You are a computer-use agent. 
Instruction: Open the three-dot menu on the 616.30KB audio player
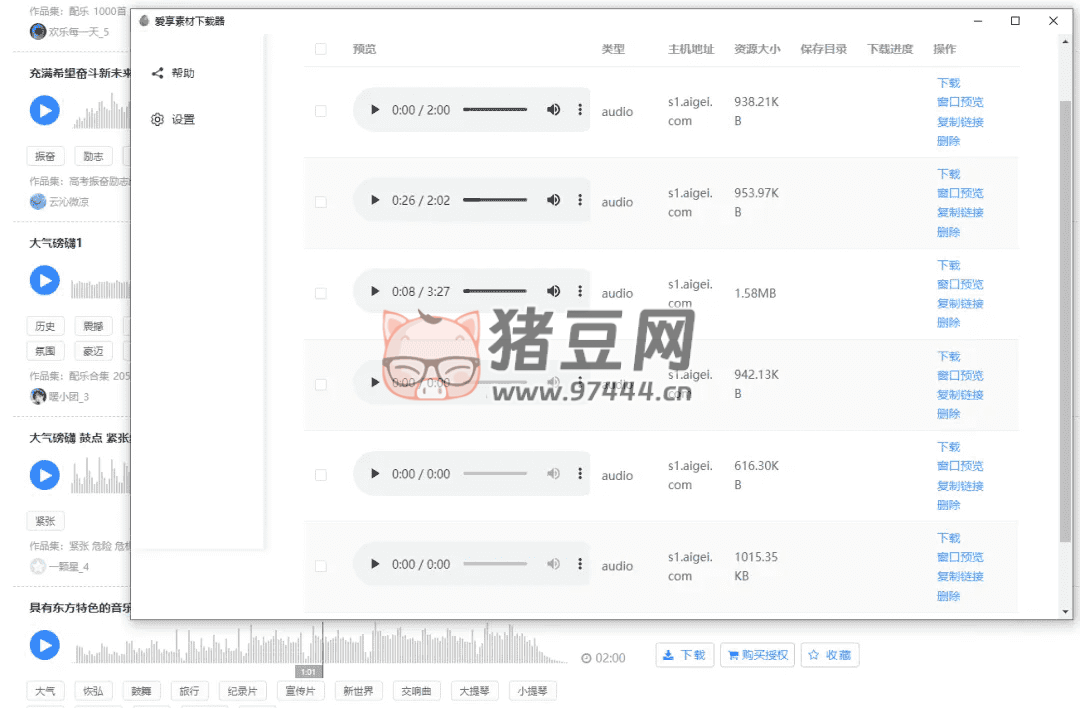(580, 474)
